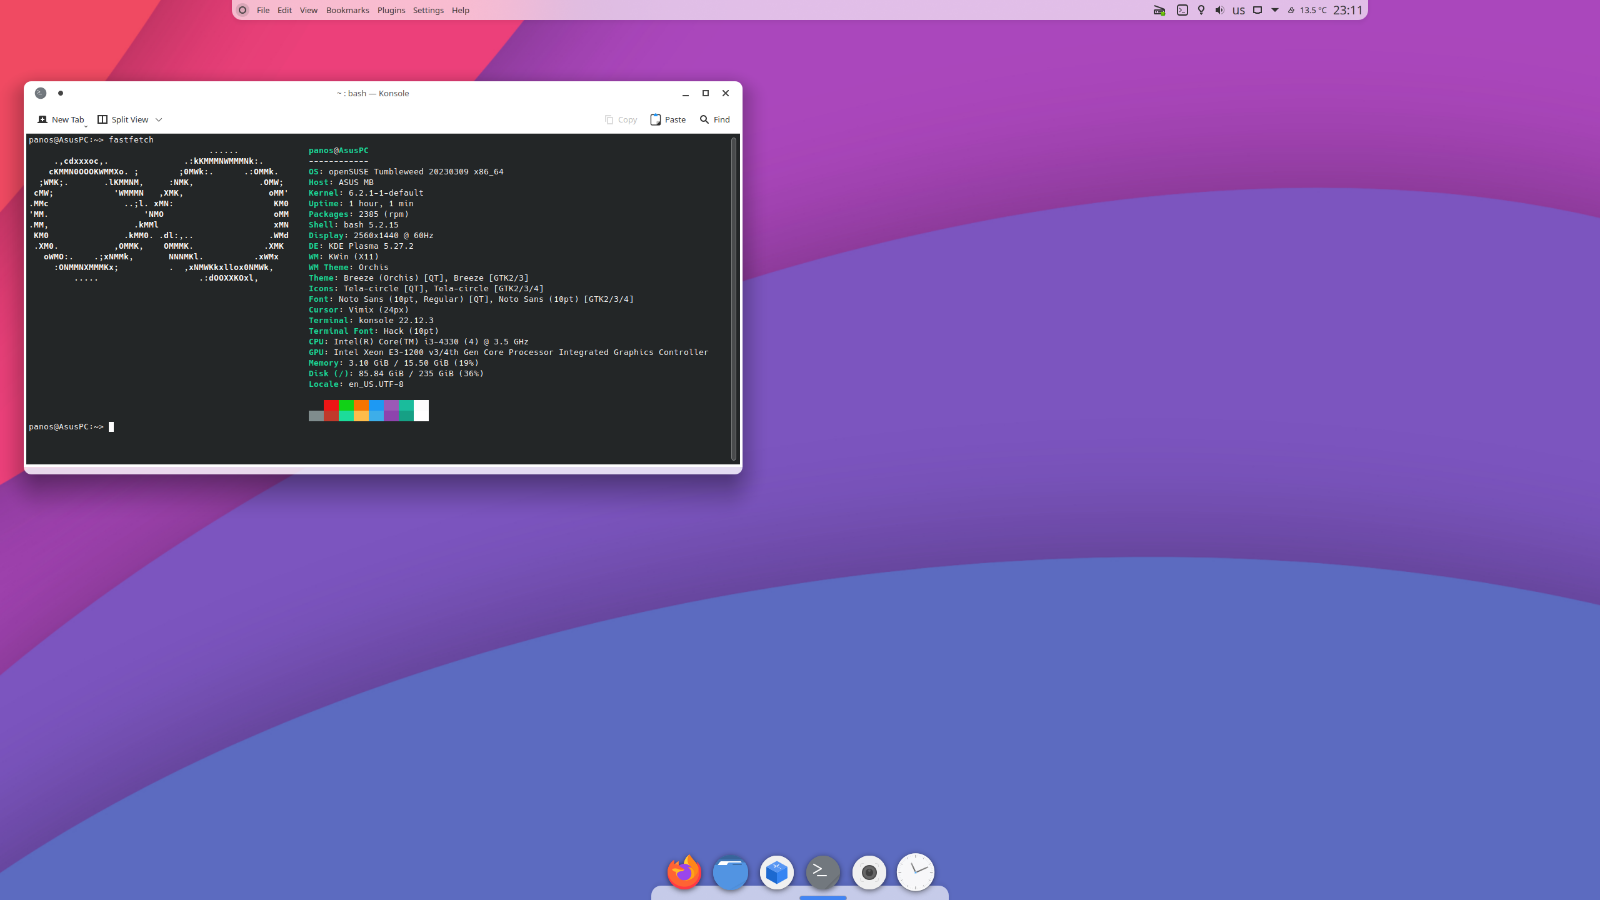Click the 'CPU: Intel(R) Core(TM) i3-4330' line
1600x900 pixels.
pos(418,342)
